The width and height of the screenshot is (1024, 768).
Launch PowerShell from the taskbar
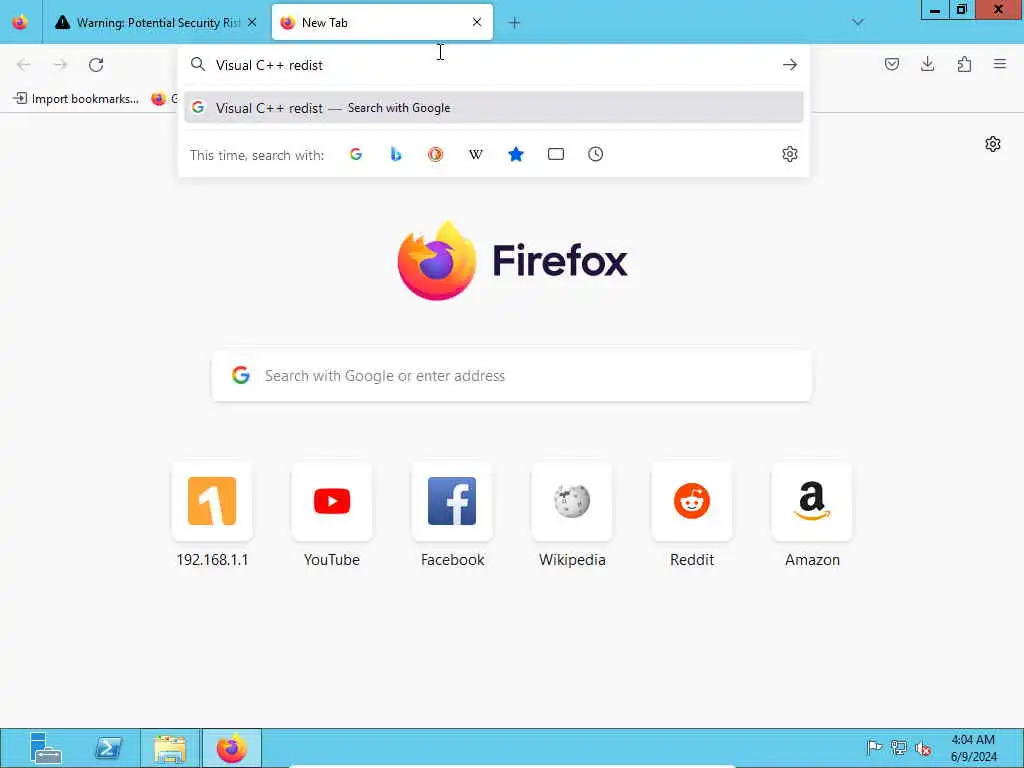click(108, 748)
